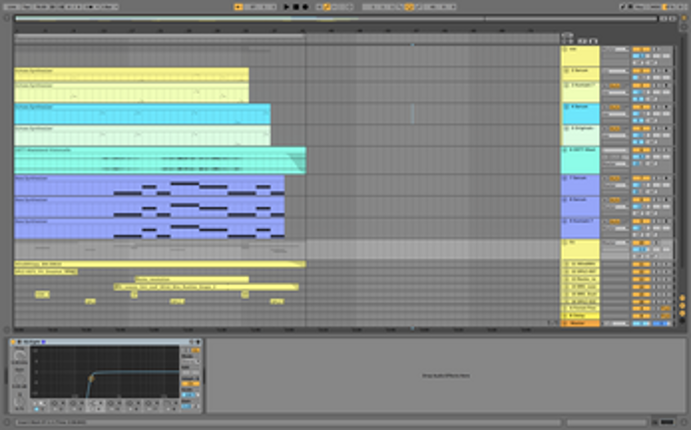Select the Master track header
This screenshot has width=691, height=430.
tap(581, 323)
